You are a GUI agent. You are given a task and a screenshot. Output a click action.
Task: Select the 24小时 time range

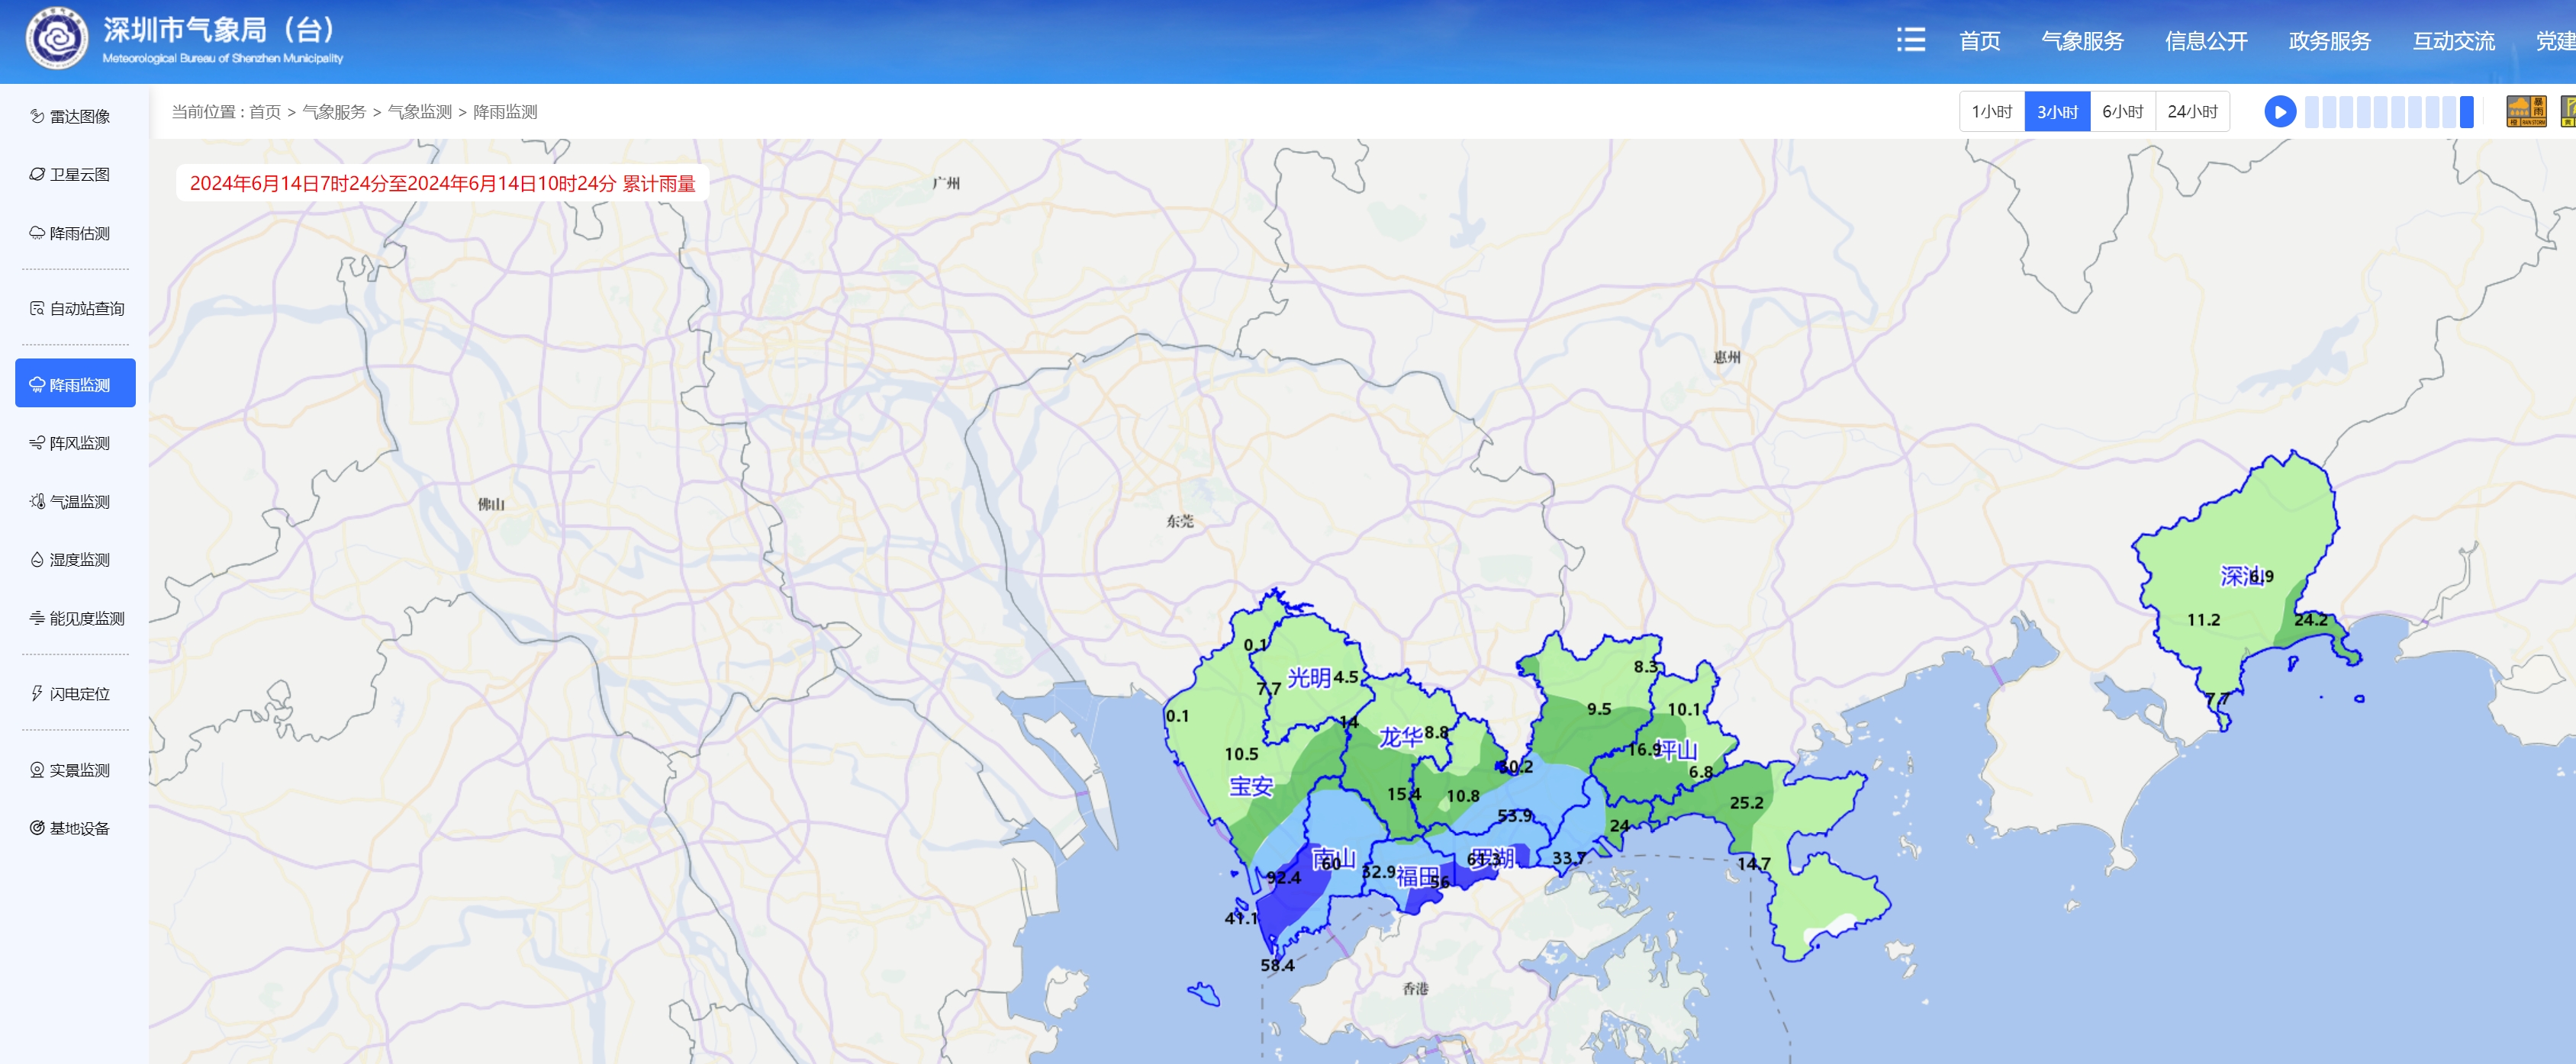(2192, 111)
